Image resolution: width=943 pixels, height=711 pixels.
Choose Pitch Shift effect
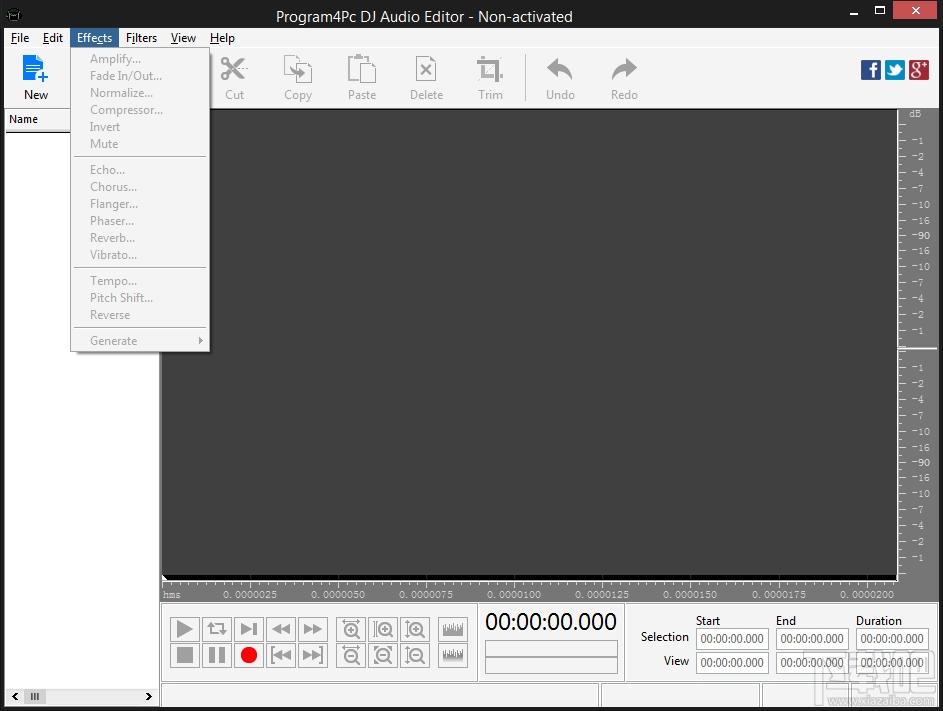140,298
